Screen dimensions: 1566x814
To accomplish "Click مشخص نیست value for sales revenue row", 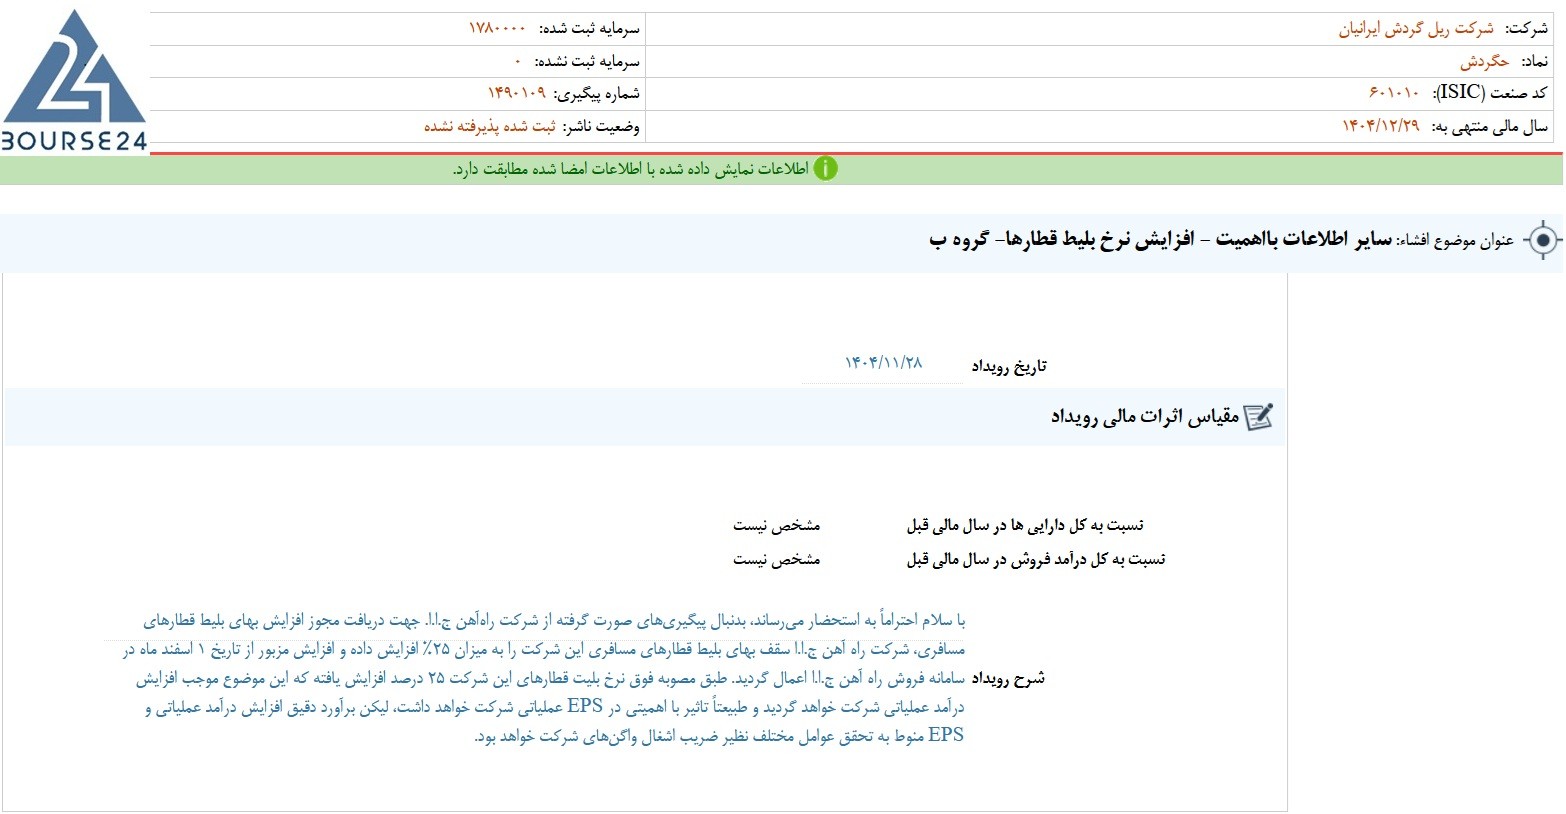I will tap(776, 559).
